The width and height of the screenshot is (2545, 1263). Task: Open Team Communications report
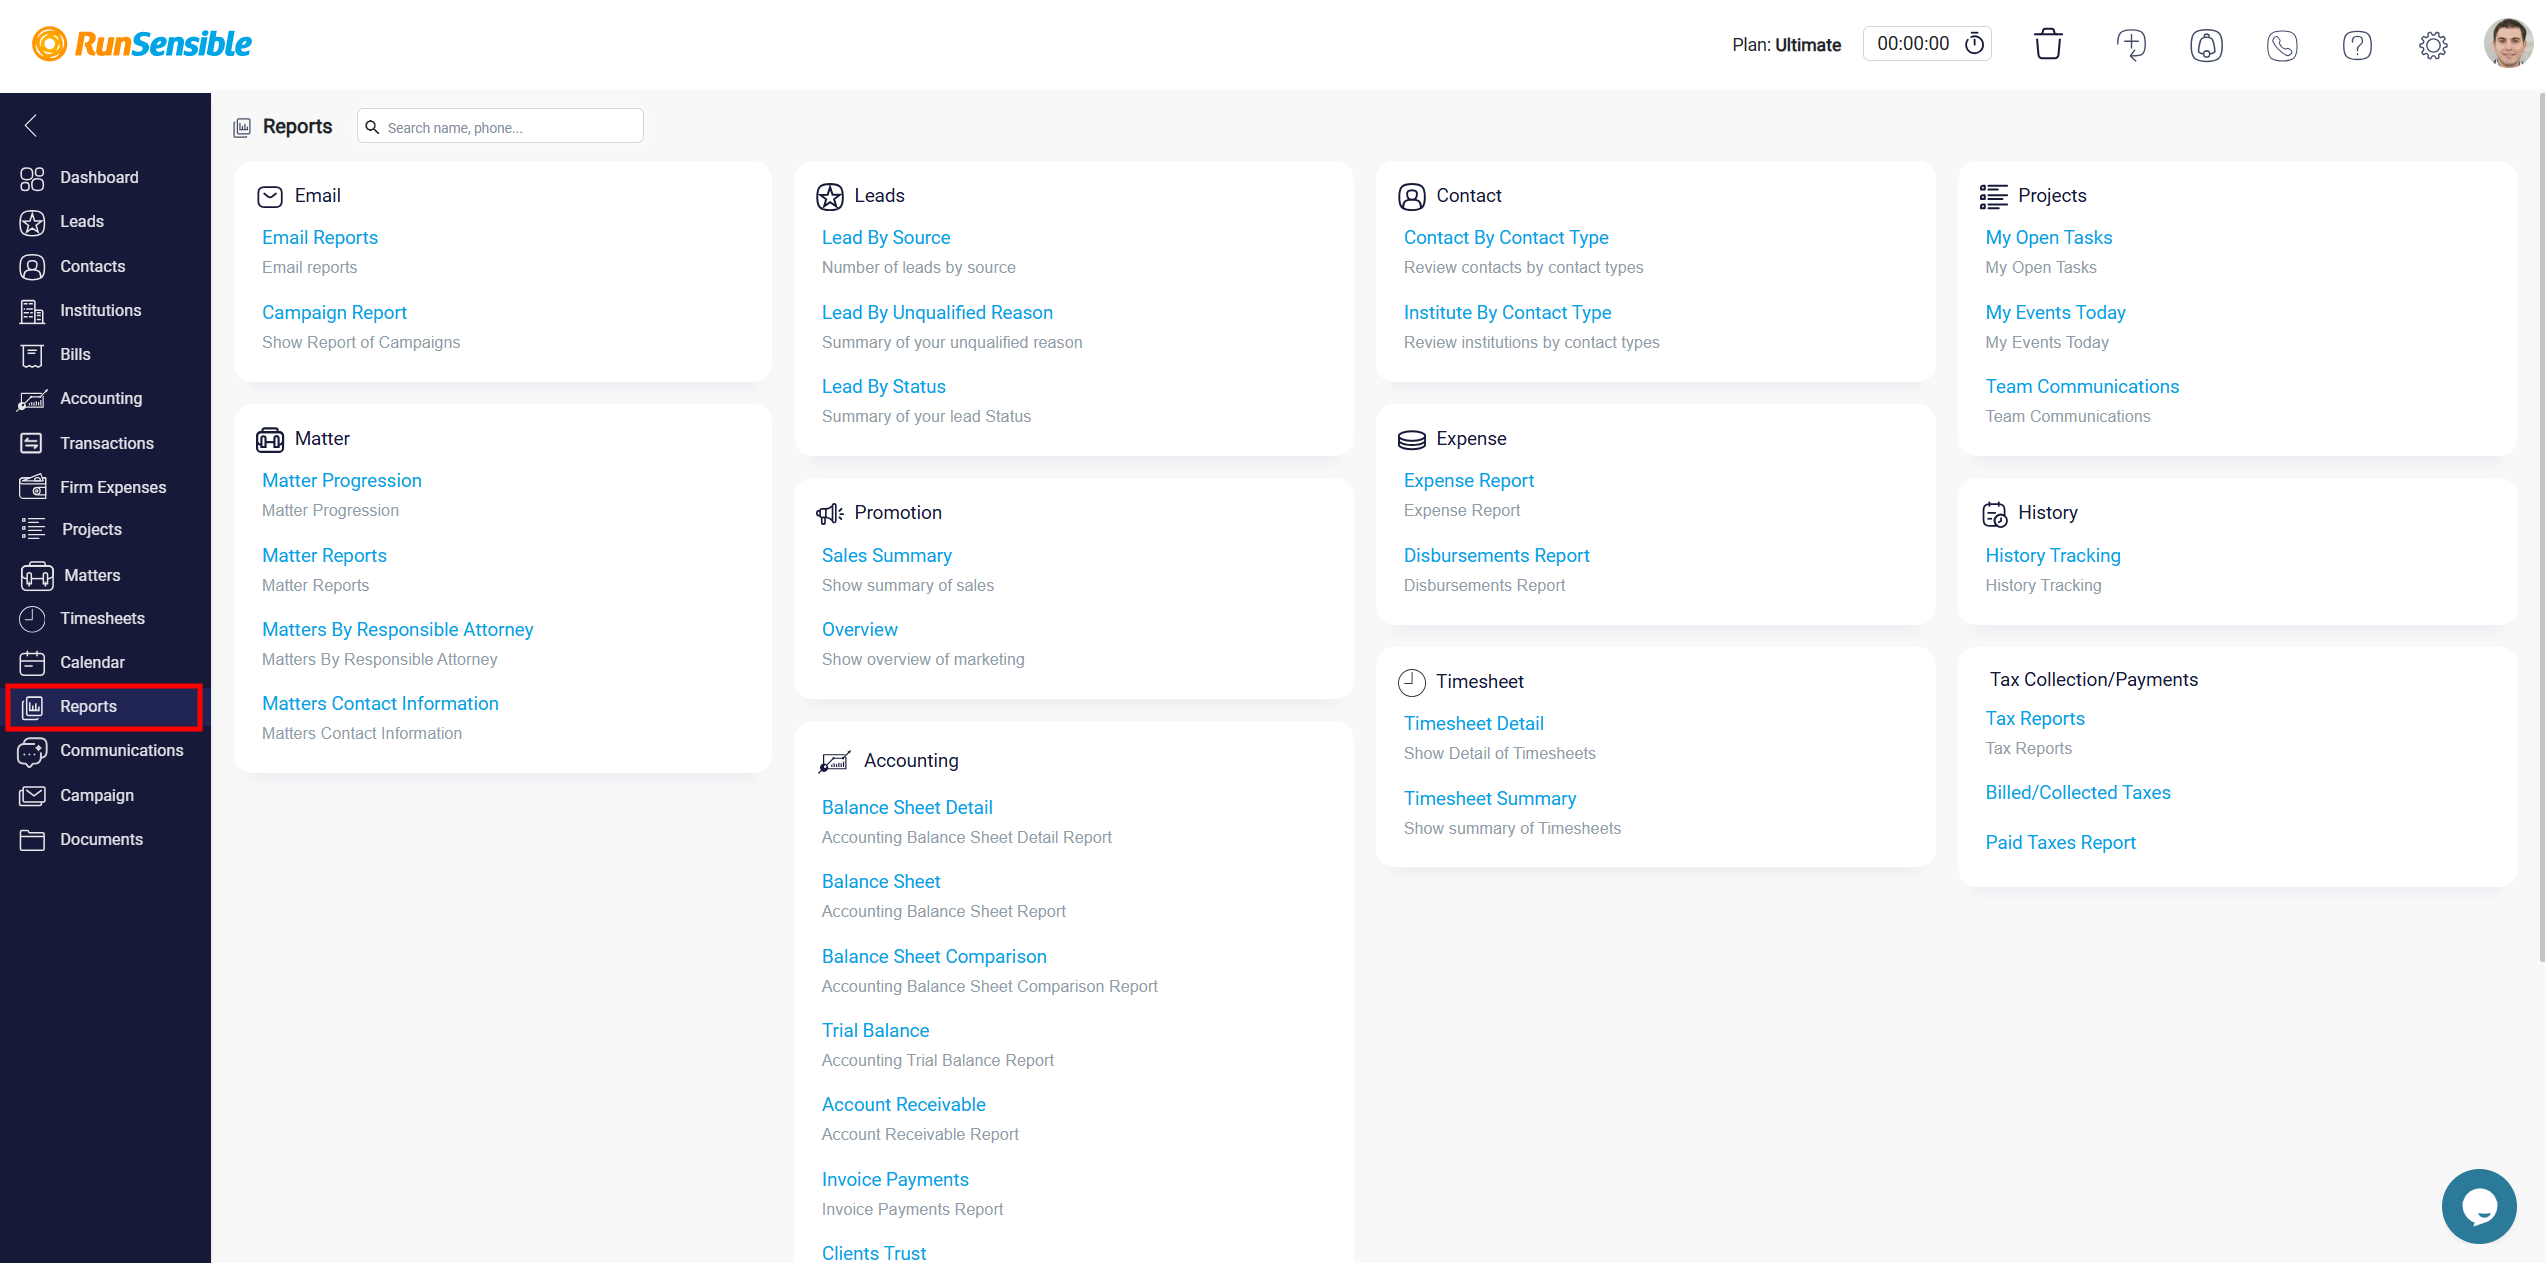(2082, 387)
